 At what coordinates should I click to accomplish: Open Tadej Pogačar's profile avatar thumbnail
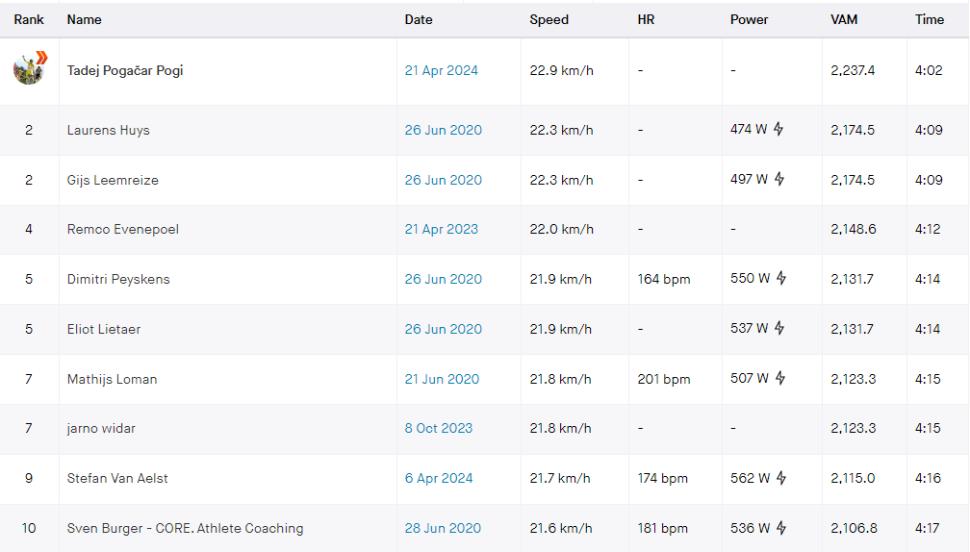(x=28, y=69)
